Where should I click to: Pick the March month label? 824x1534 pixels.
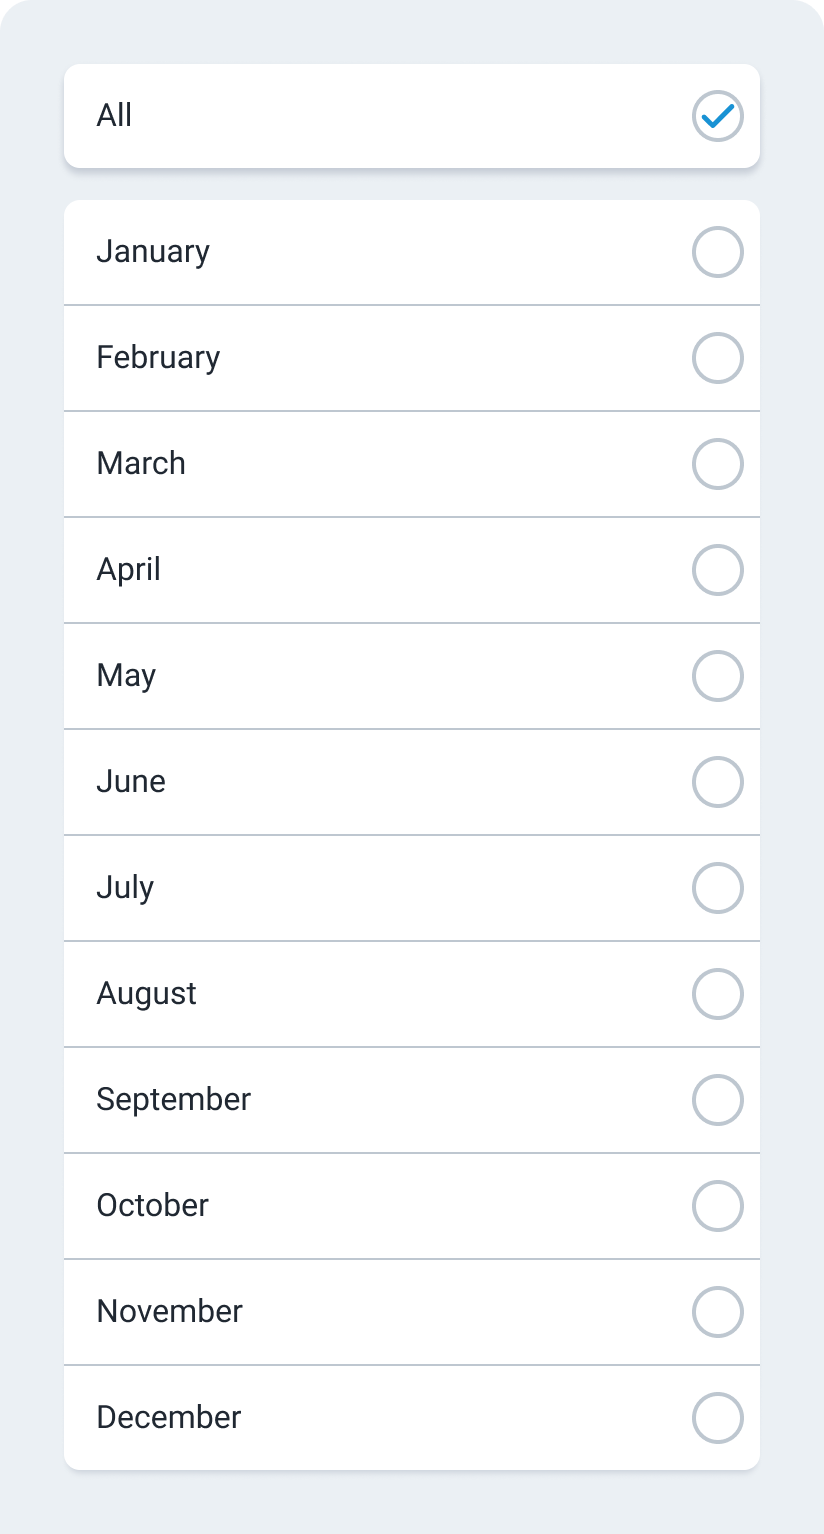click(x=141, y=464)
